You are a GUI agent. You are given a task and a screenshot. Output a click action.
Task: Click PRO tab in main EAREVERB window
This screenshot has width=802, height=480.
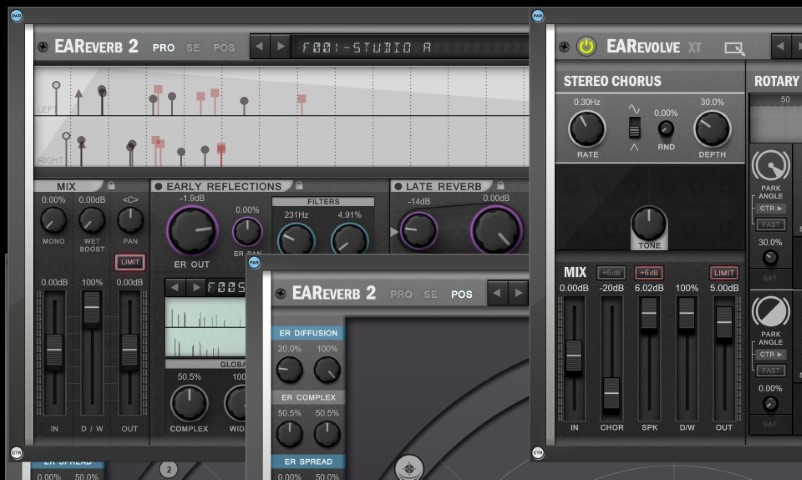[x=164, y=48]
